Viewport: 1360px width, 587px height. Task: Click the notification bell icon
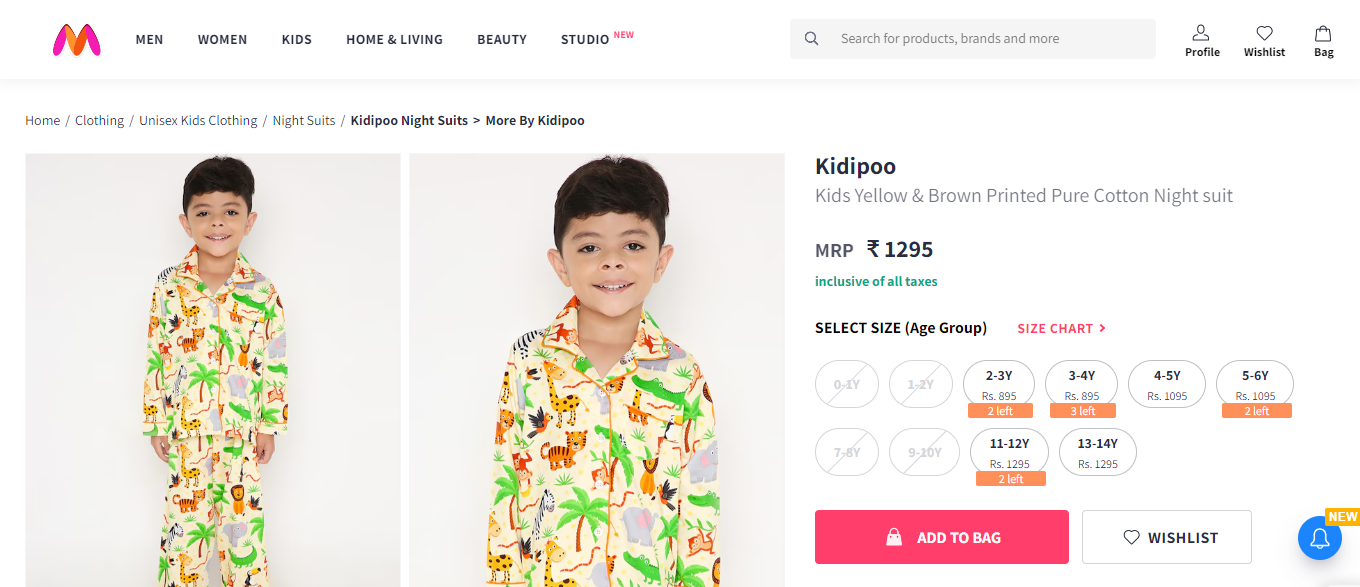[1319, 538]
